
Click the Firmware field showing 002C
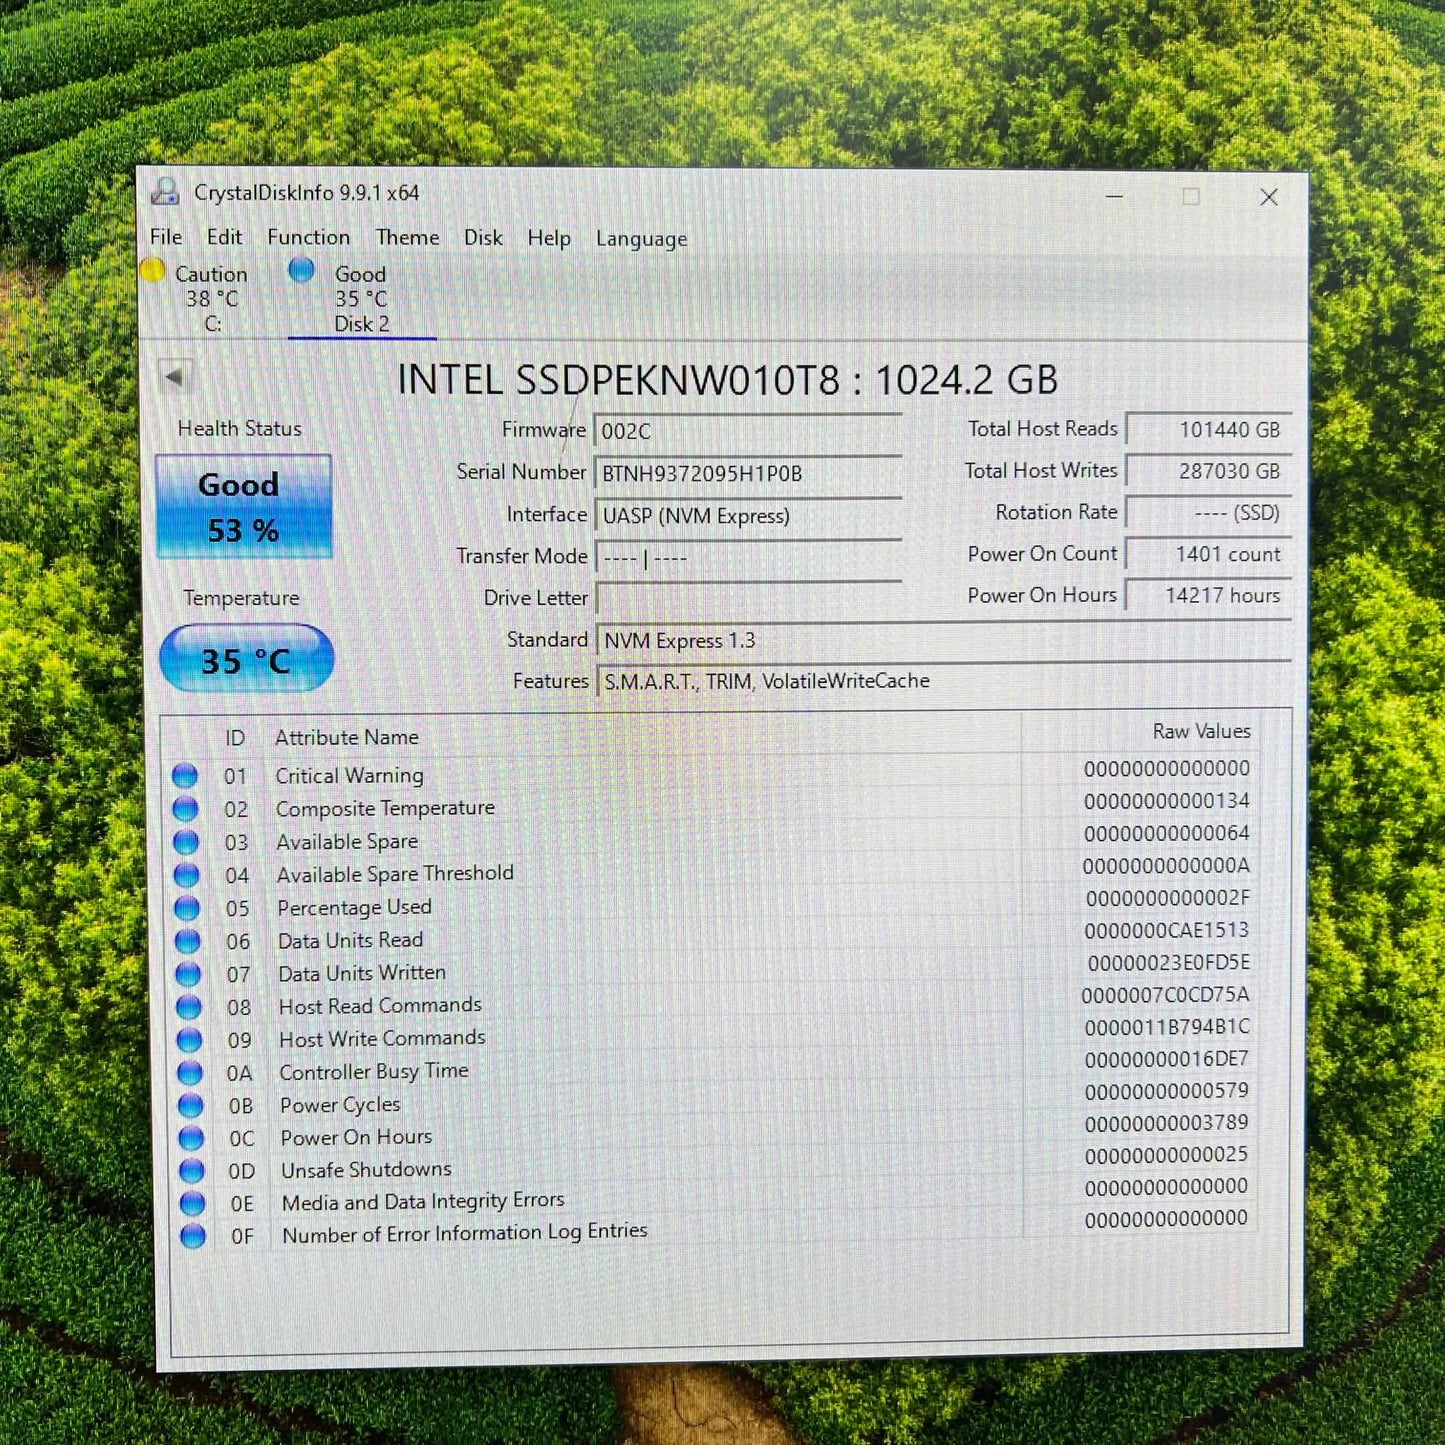[x=747, y=431]
